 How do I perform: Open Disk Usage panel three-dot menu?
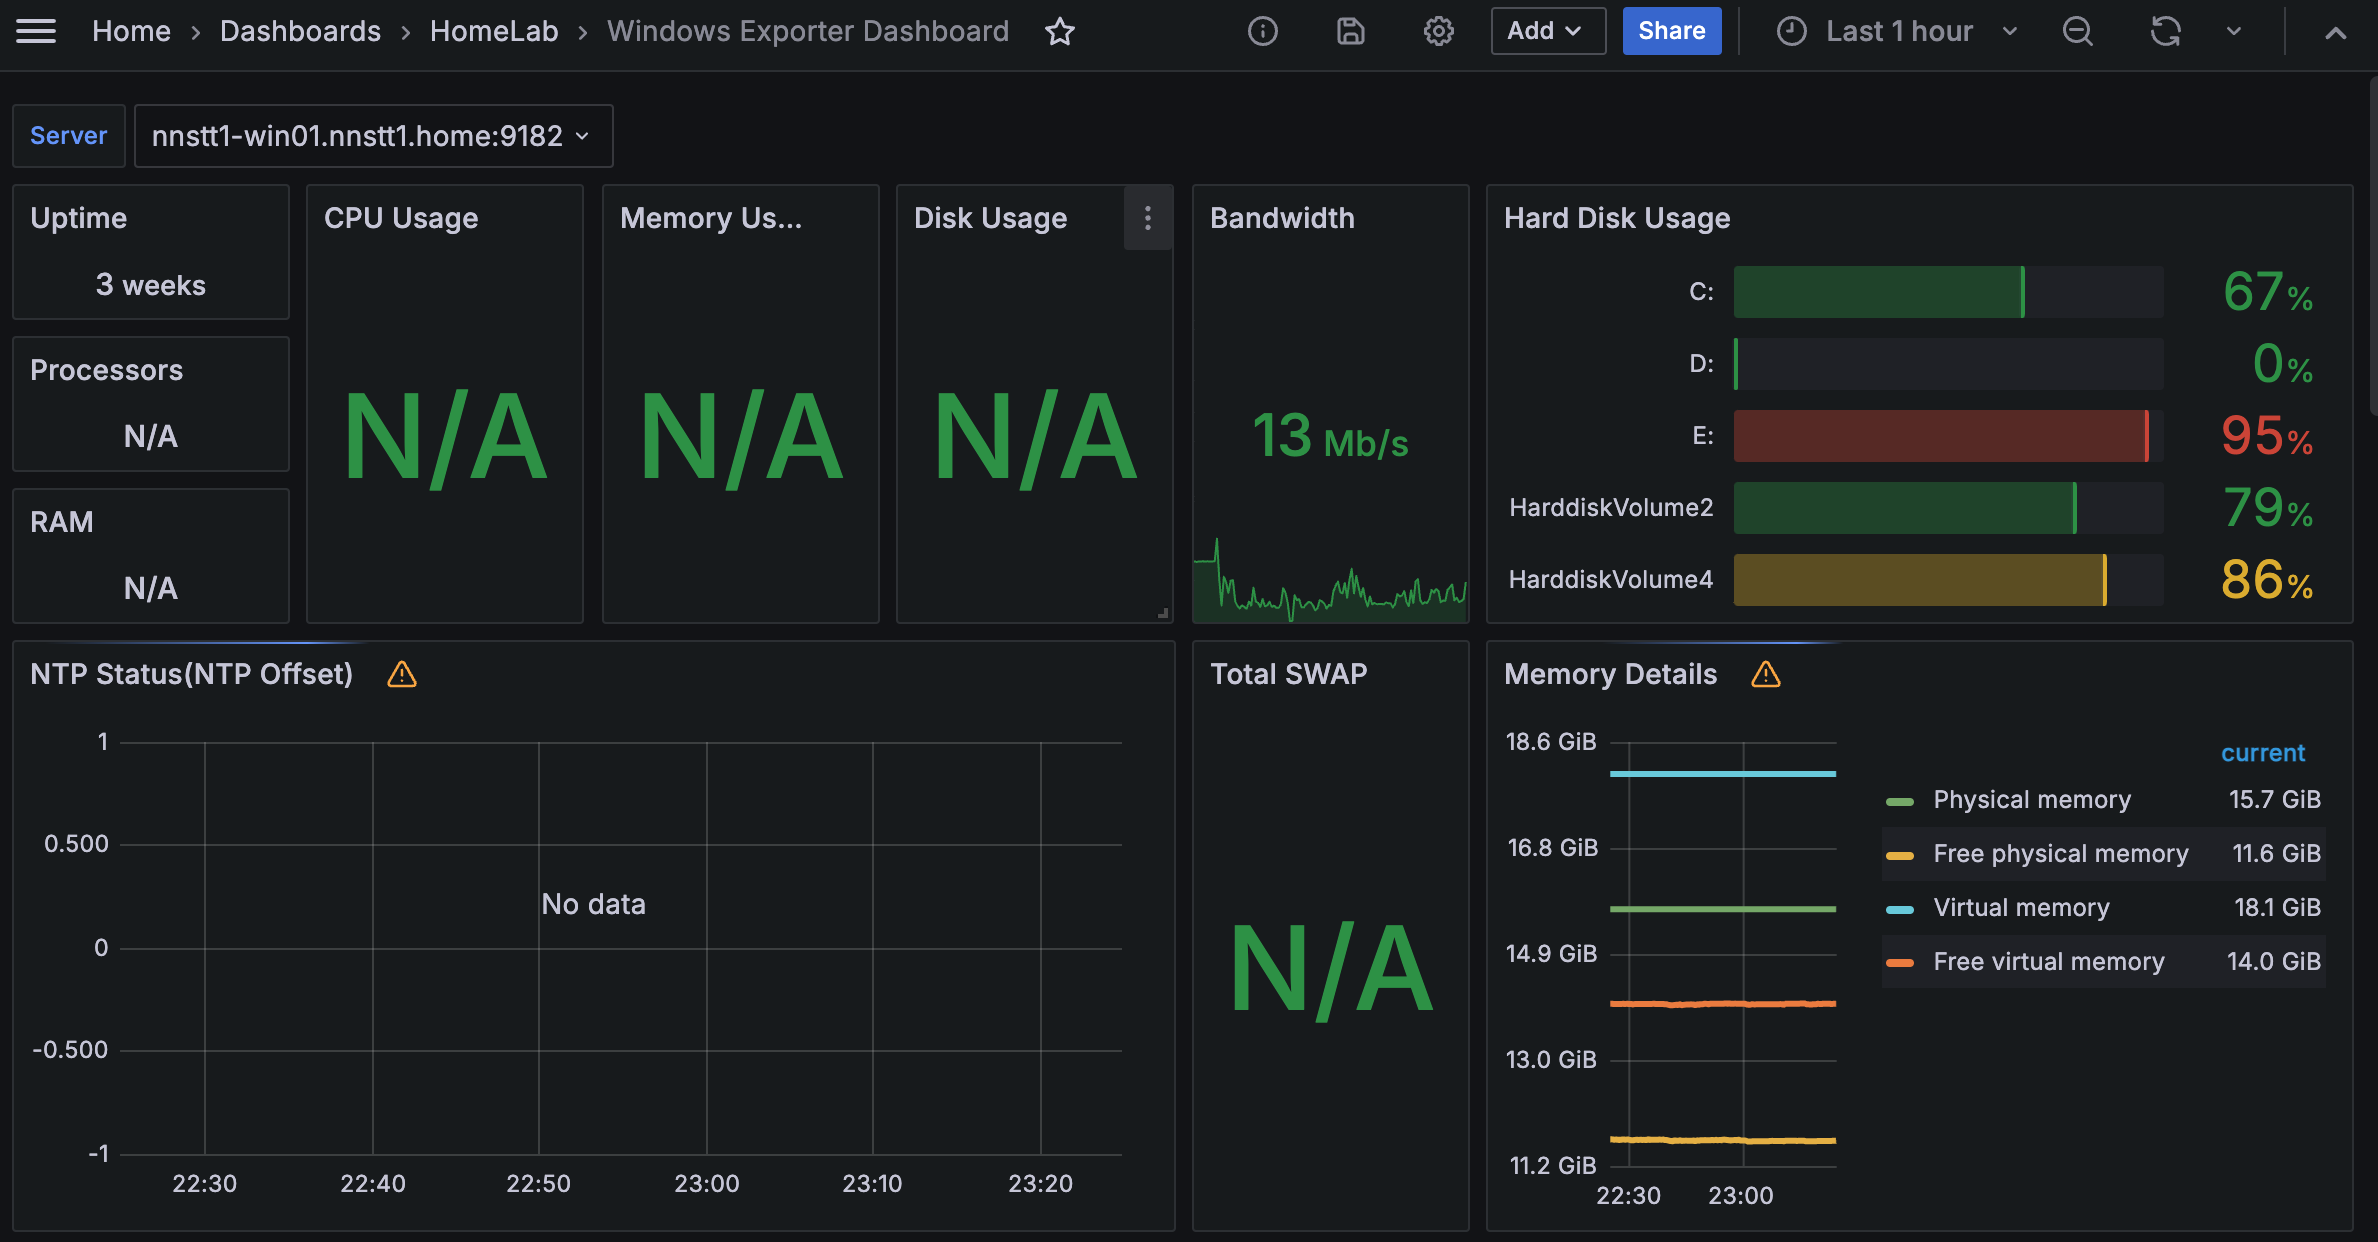coord(1148,218)
